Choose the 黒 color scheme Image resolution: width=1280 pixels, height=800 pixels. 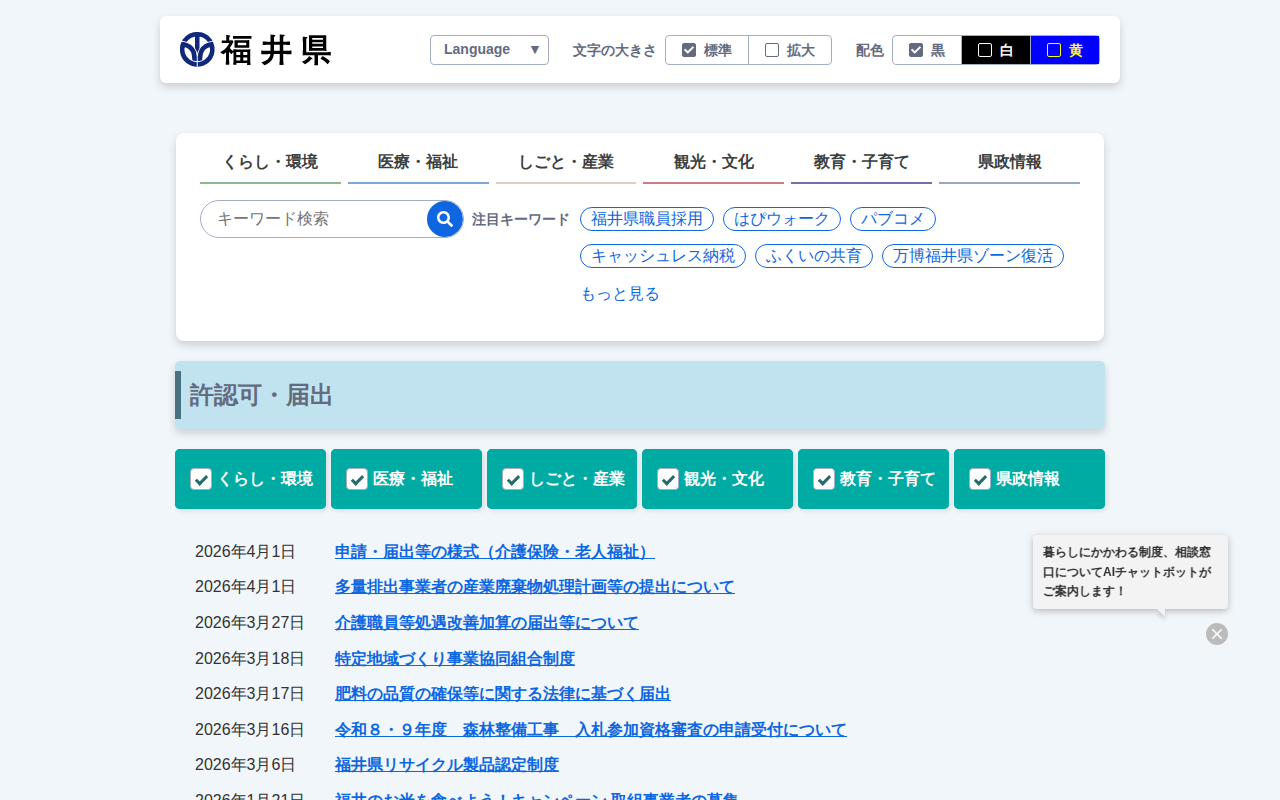tap(927, 50)
